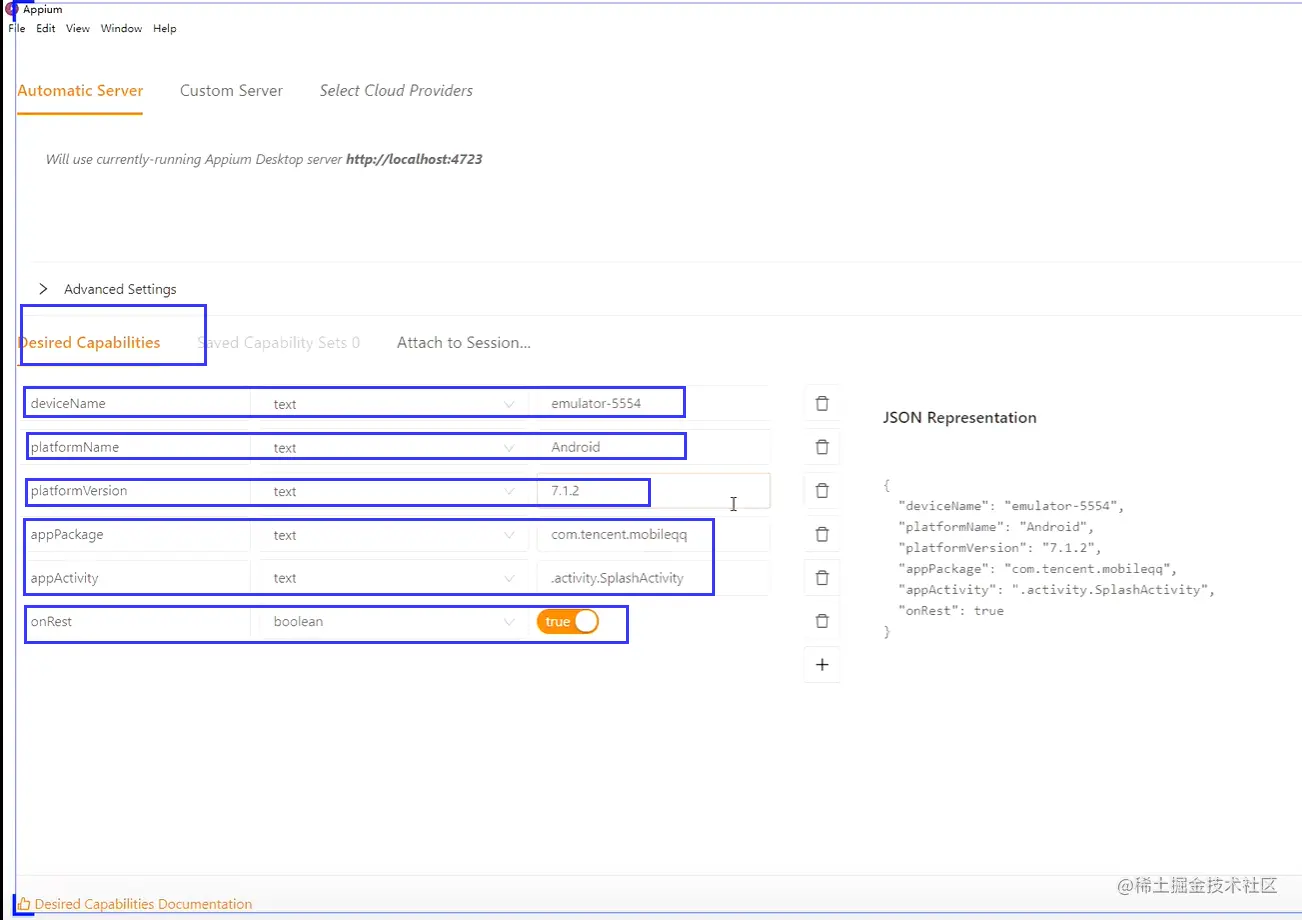Click the Android value field
Viewport: 1302px width, 920px height.
point(653,447)
